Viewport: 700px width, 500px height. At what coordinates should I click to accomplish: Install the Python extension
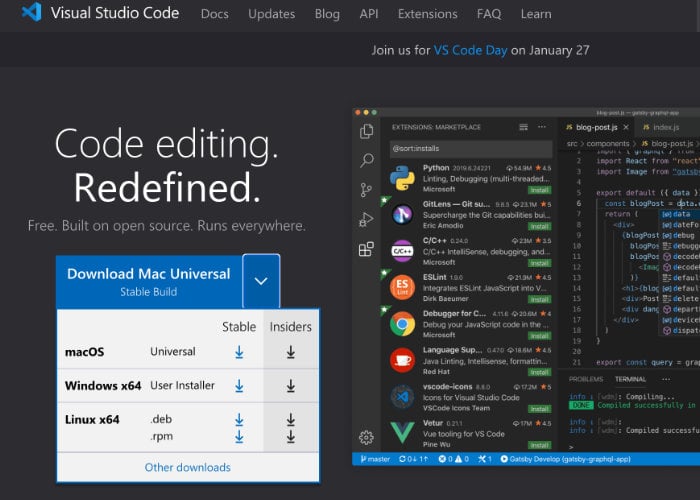click(539, 190)
